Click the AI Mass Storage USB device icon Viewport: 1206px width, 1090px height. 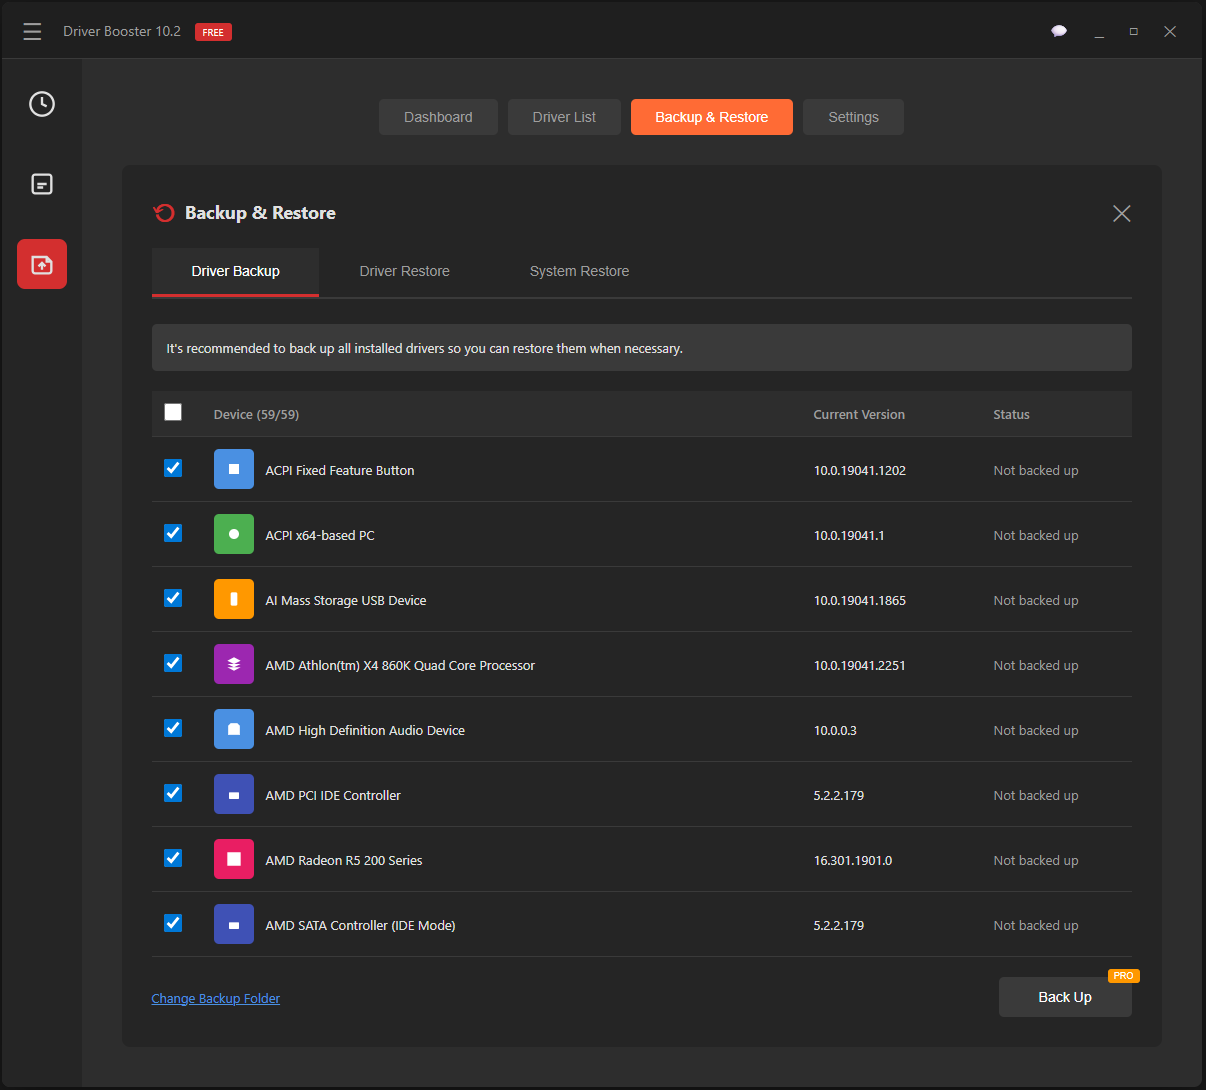pos(233,598)
